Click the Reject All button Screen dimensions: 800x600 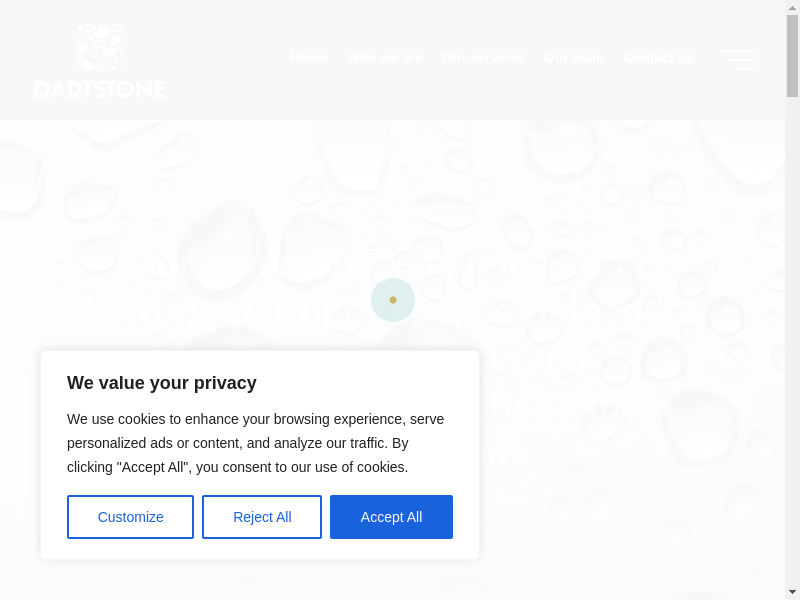tap(262, 517)
